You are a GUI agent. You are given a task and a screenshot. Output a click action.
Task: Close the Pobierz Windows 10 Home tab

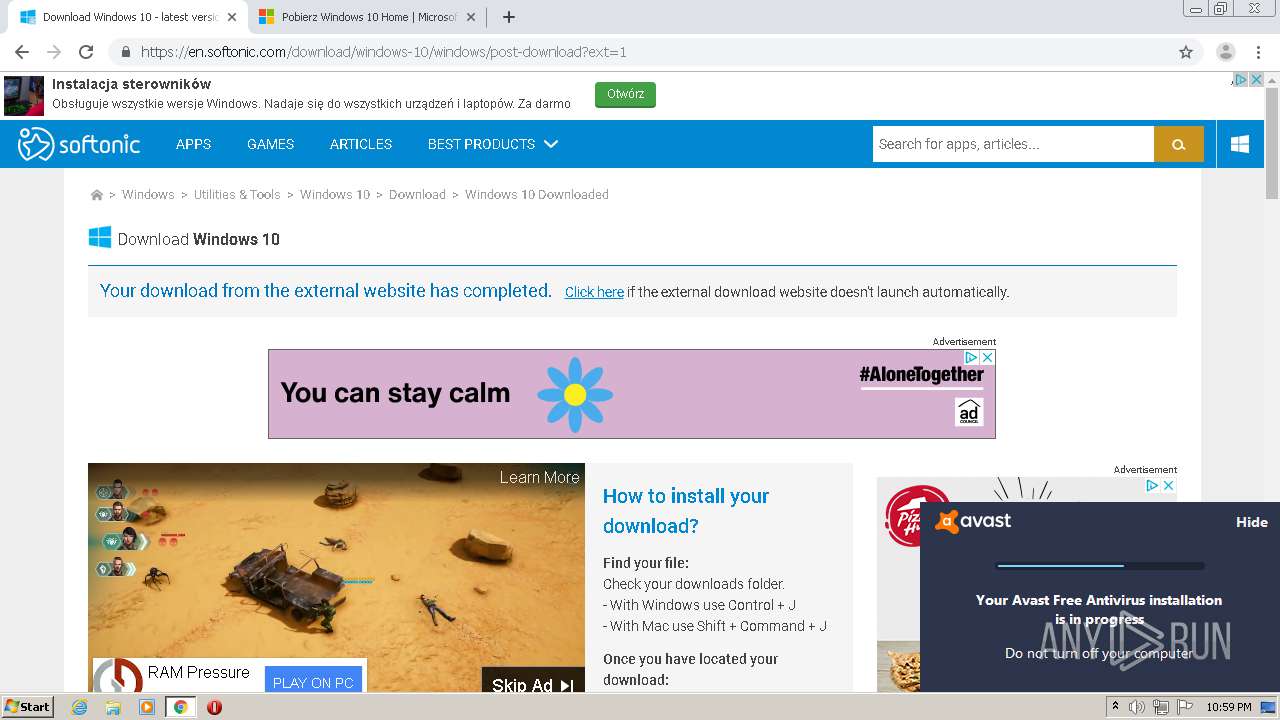pos(471,17)
